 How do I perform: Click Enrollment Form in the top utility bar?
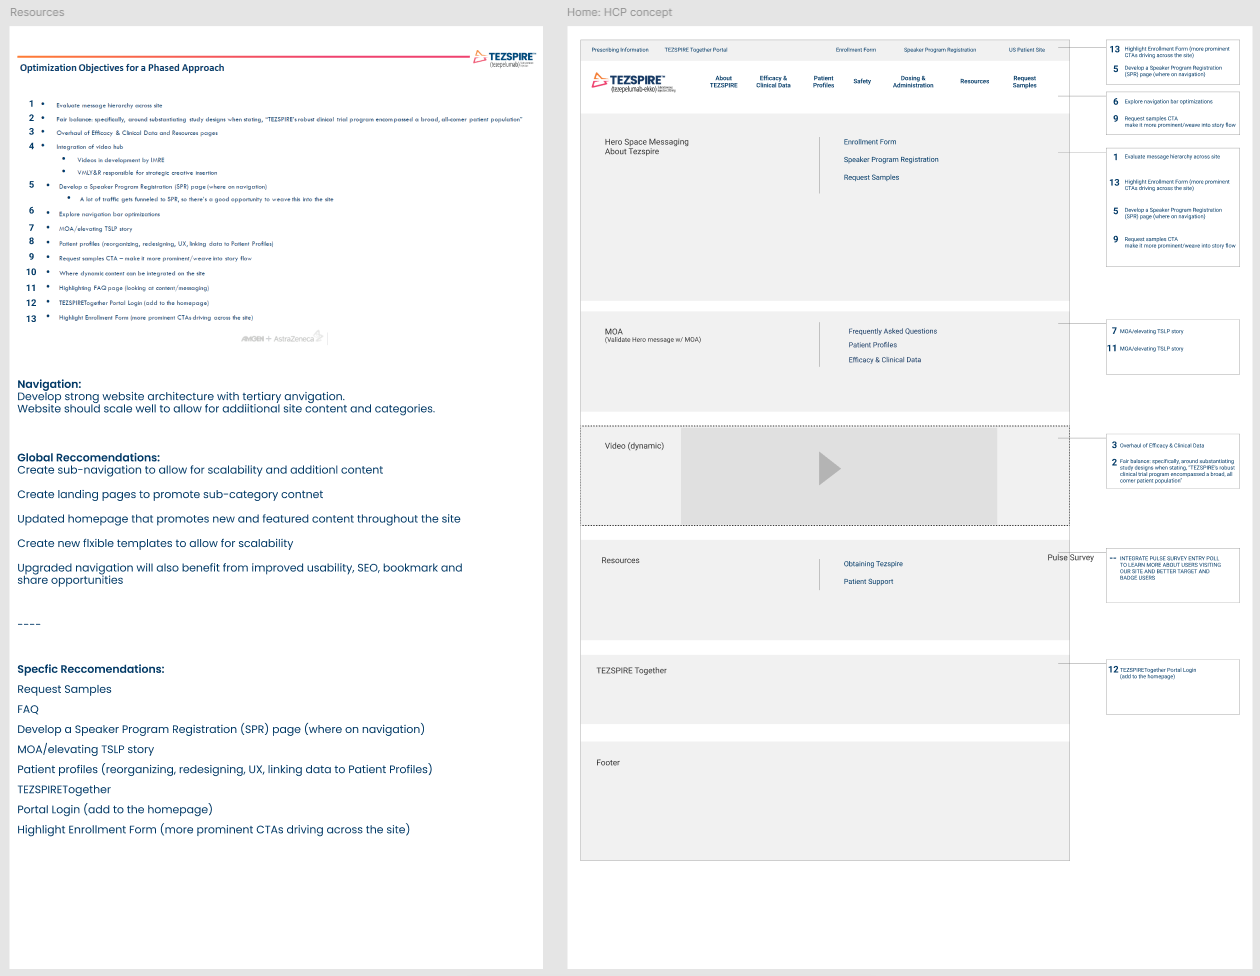click(x=854, y=50)
